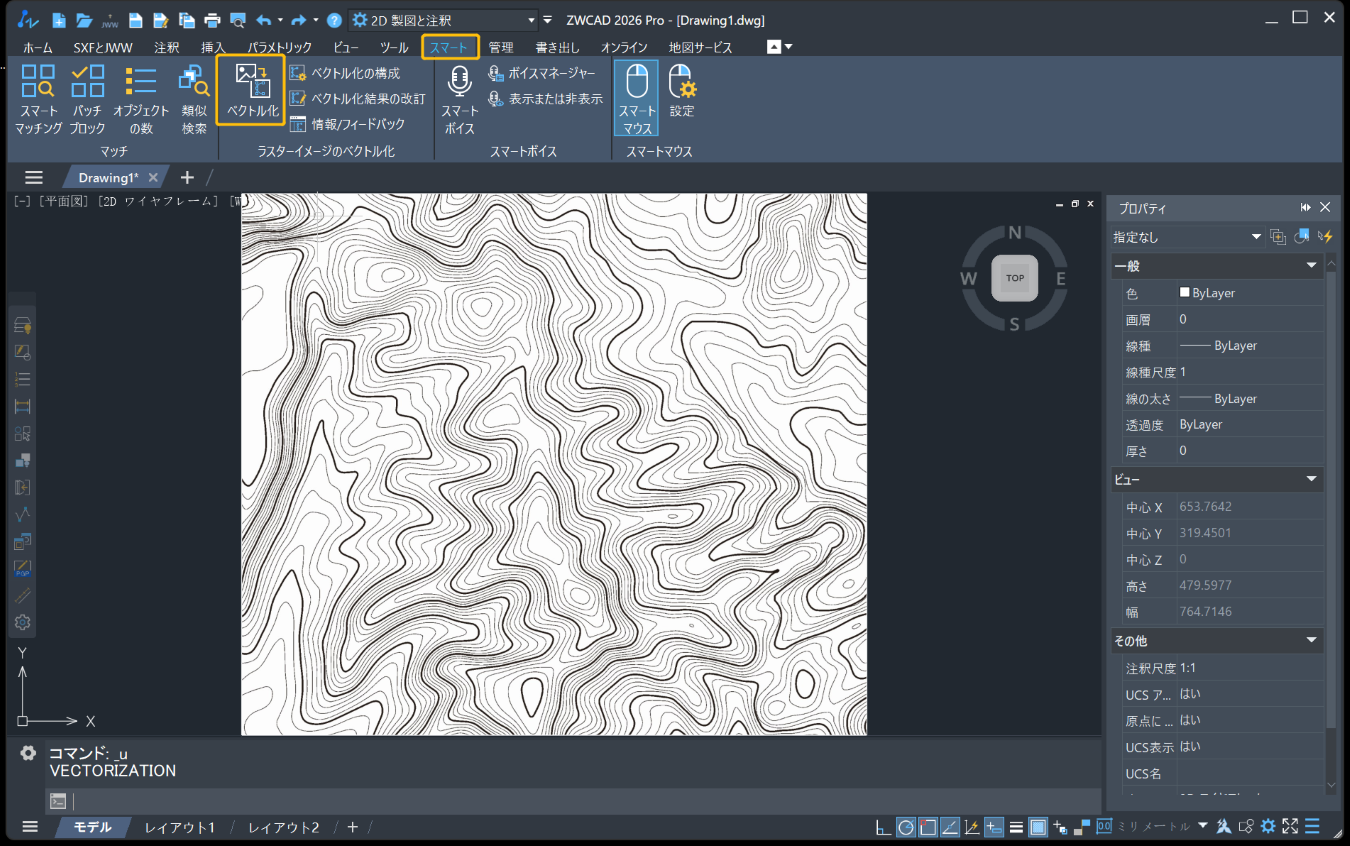The image size is (1350, 846).
Task: Add a new drawing tab with the plus button
Action: 187,177
